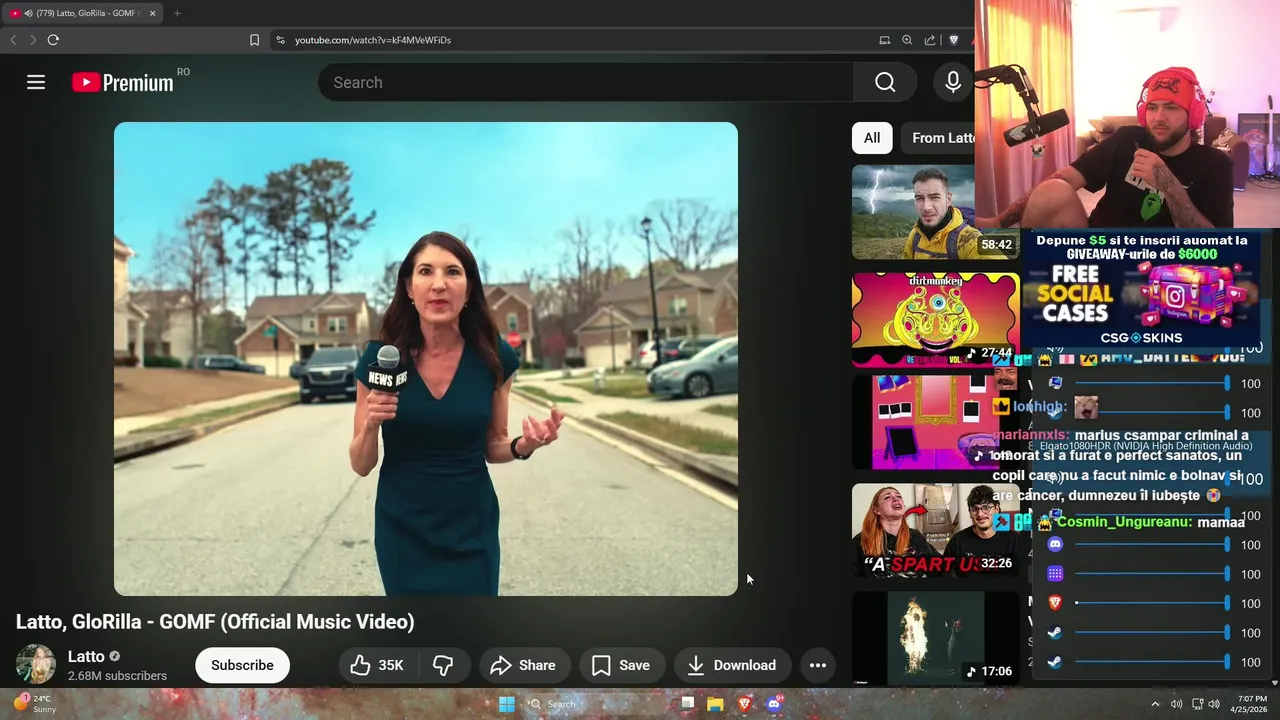Open Task View taskbar icon

click(687, 704)
